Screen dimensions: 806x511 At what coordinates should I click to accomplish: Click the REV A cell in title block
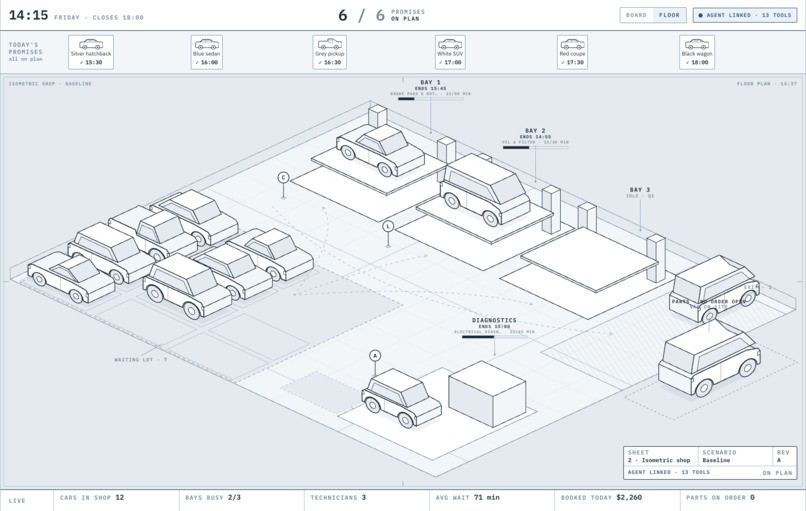(784, 457)
